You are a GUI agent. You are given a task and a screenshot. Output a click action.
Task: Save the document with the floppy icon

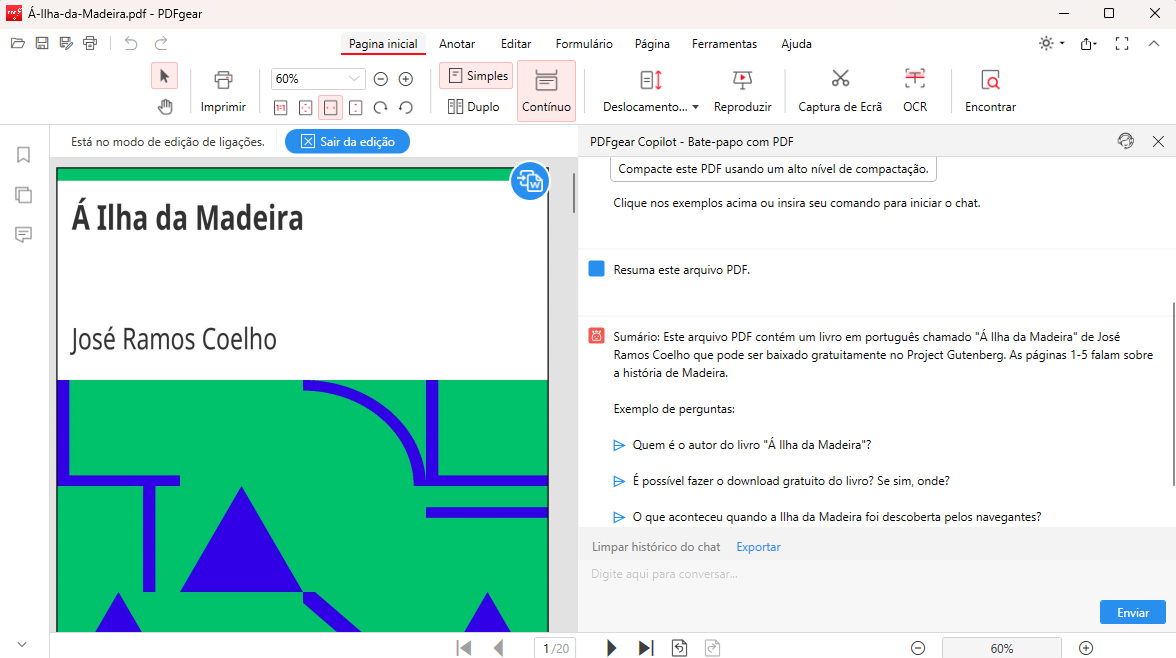[x=42, y=44]
